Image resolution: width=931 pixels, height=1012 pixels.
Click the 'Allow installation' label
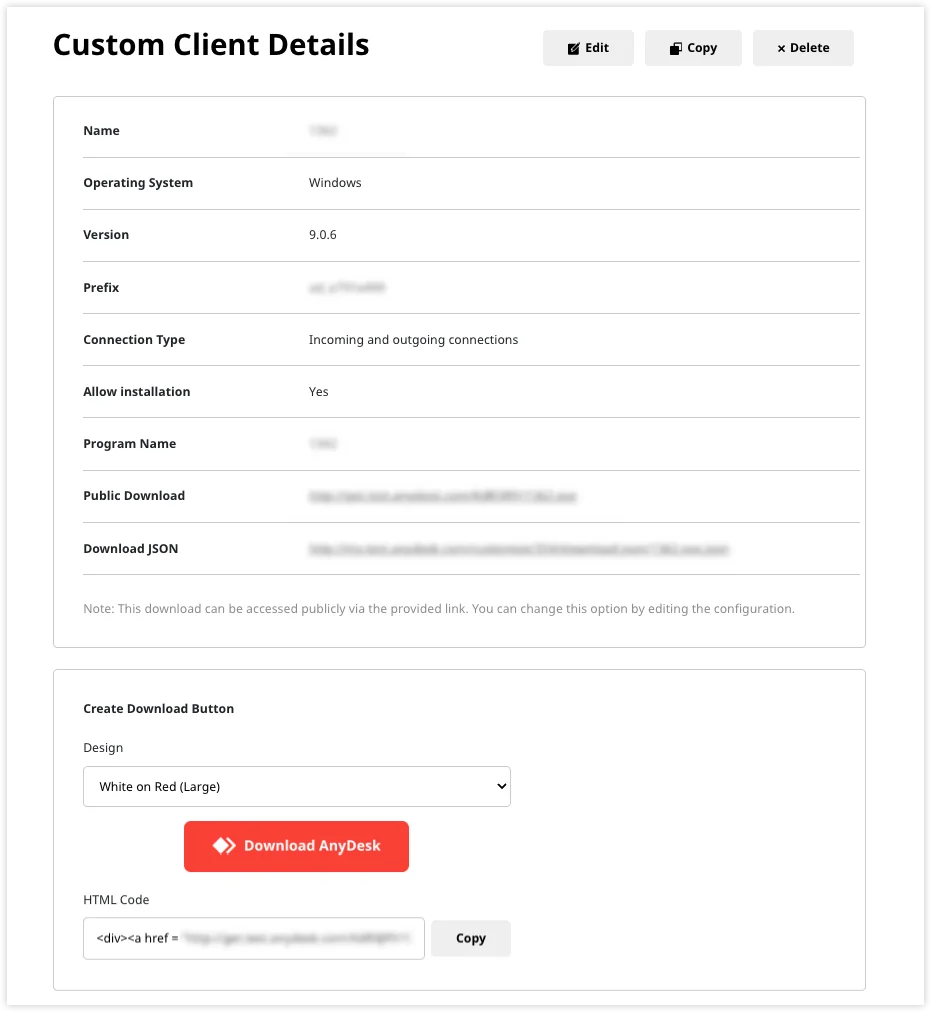tap(137, 392)
